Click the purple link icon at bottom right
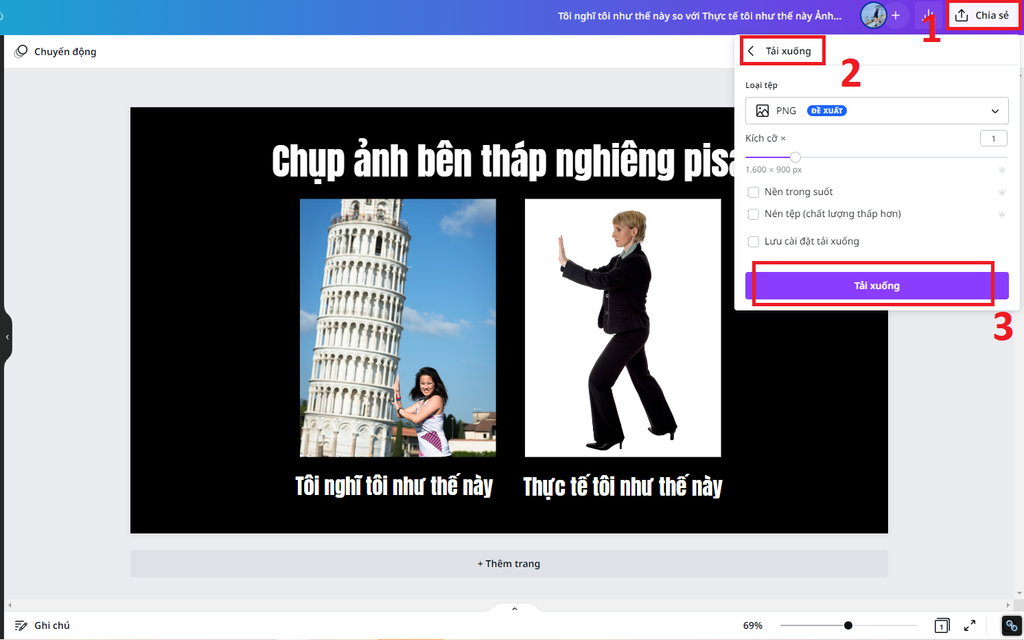The image size is (1024, 640). tap(1009, 624)
